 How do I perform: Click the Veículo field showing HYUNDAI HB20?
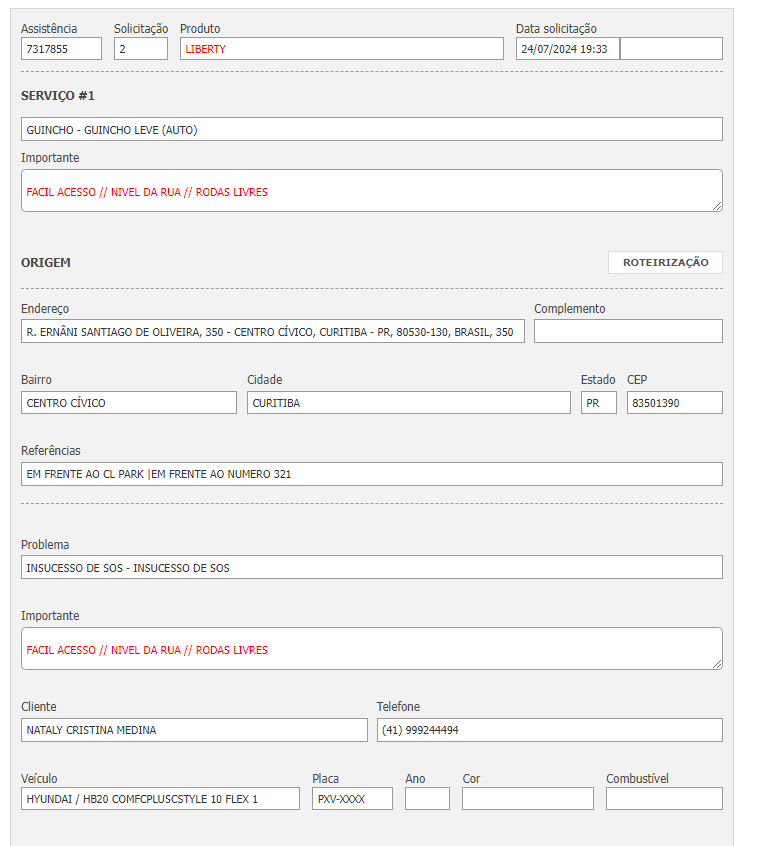click(x=160, y=799)
